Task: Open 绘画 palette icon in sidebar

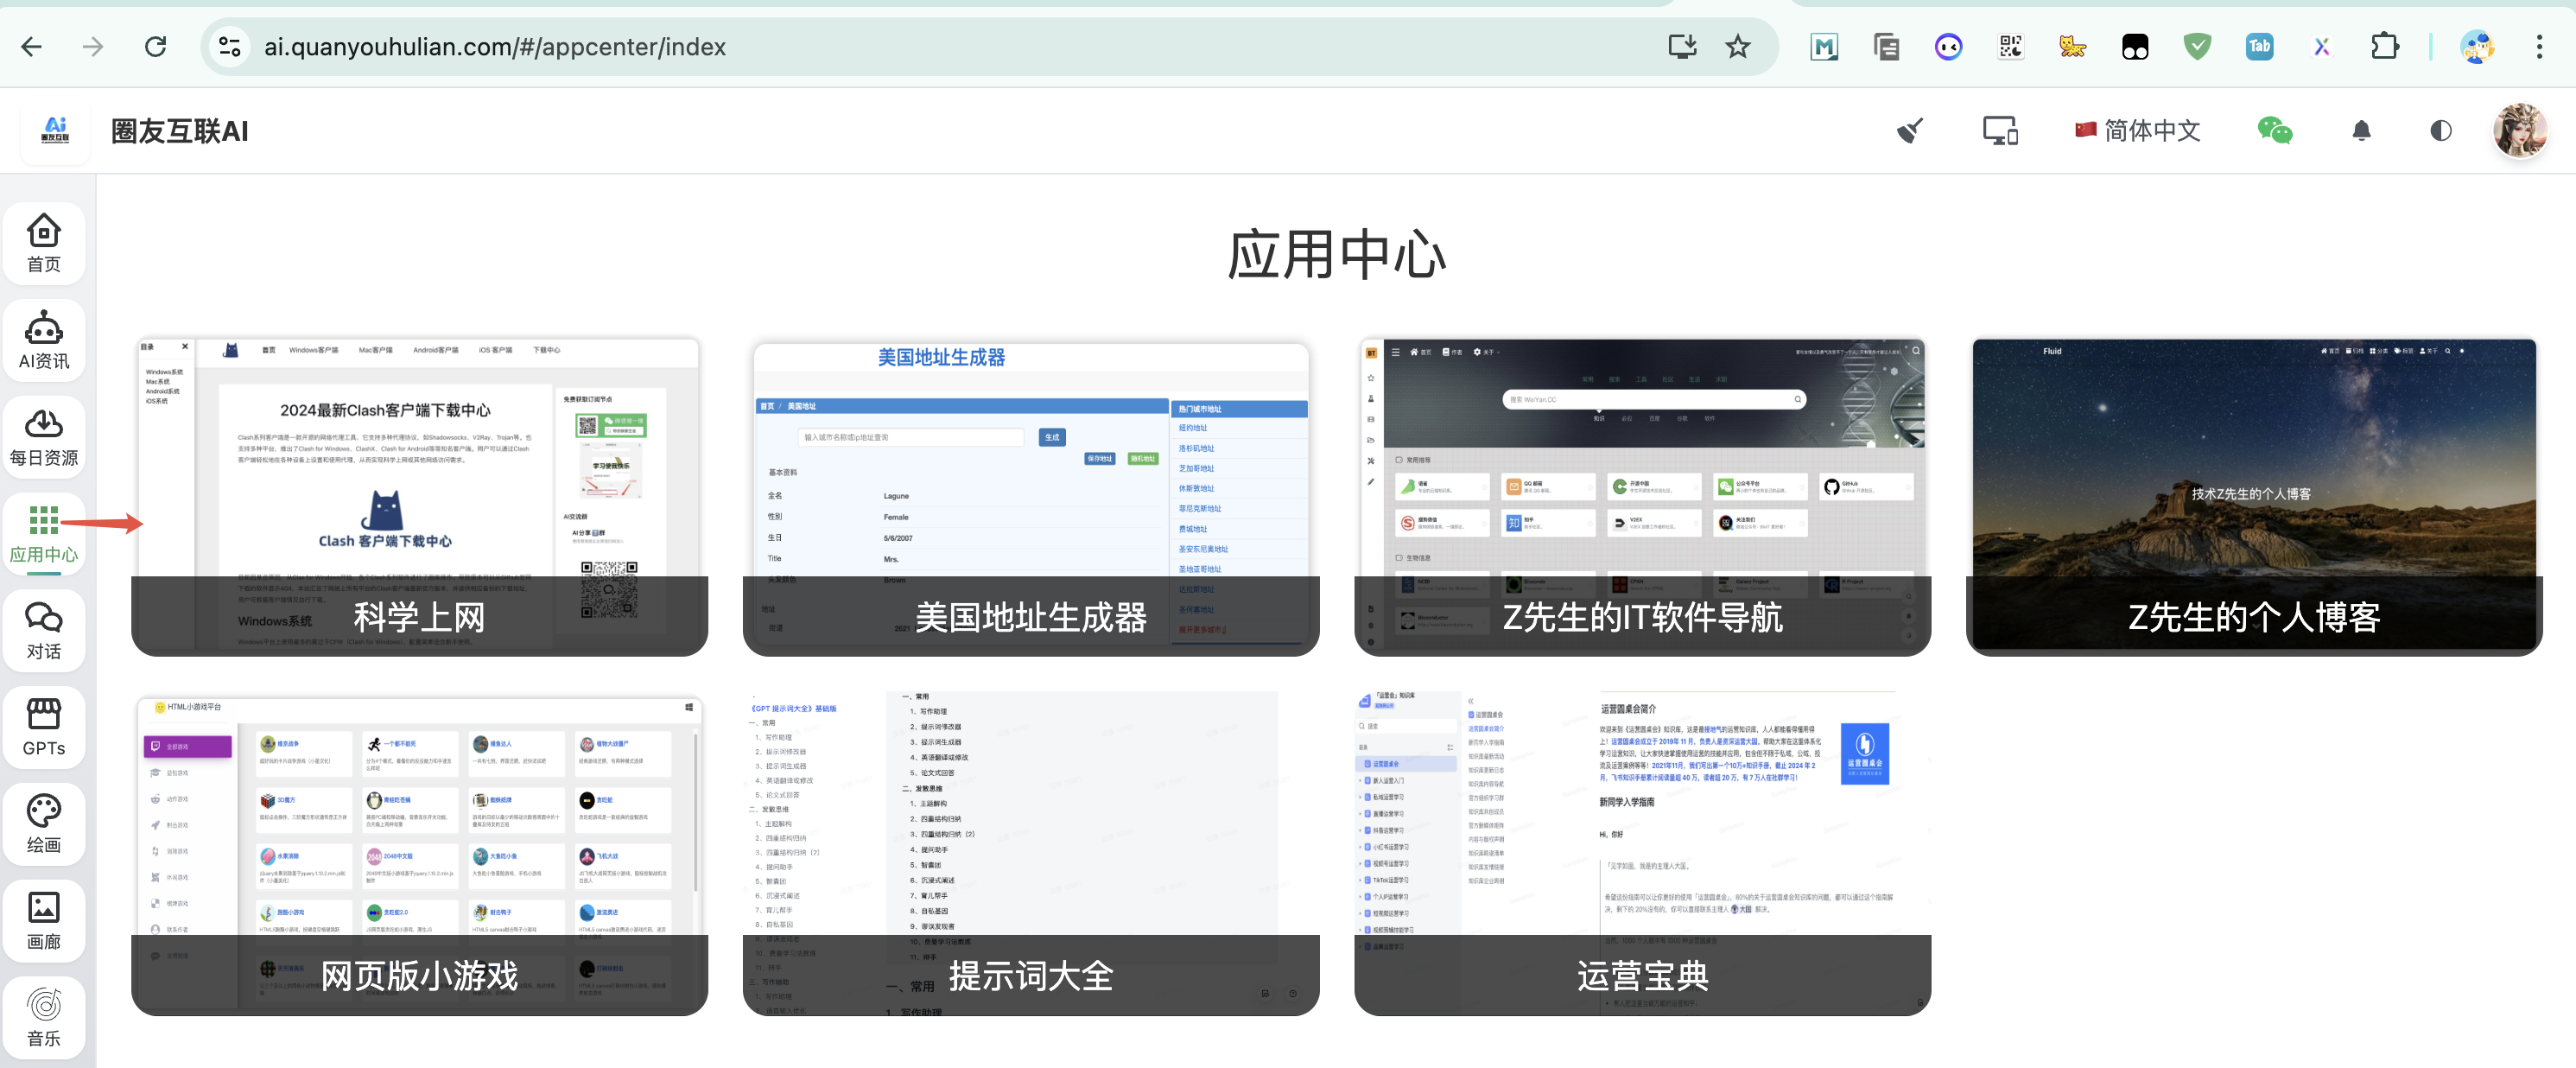Action: coord(43,823)
